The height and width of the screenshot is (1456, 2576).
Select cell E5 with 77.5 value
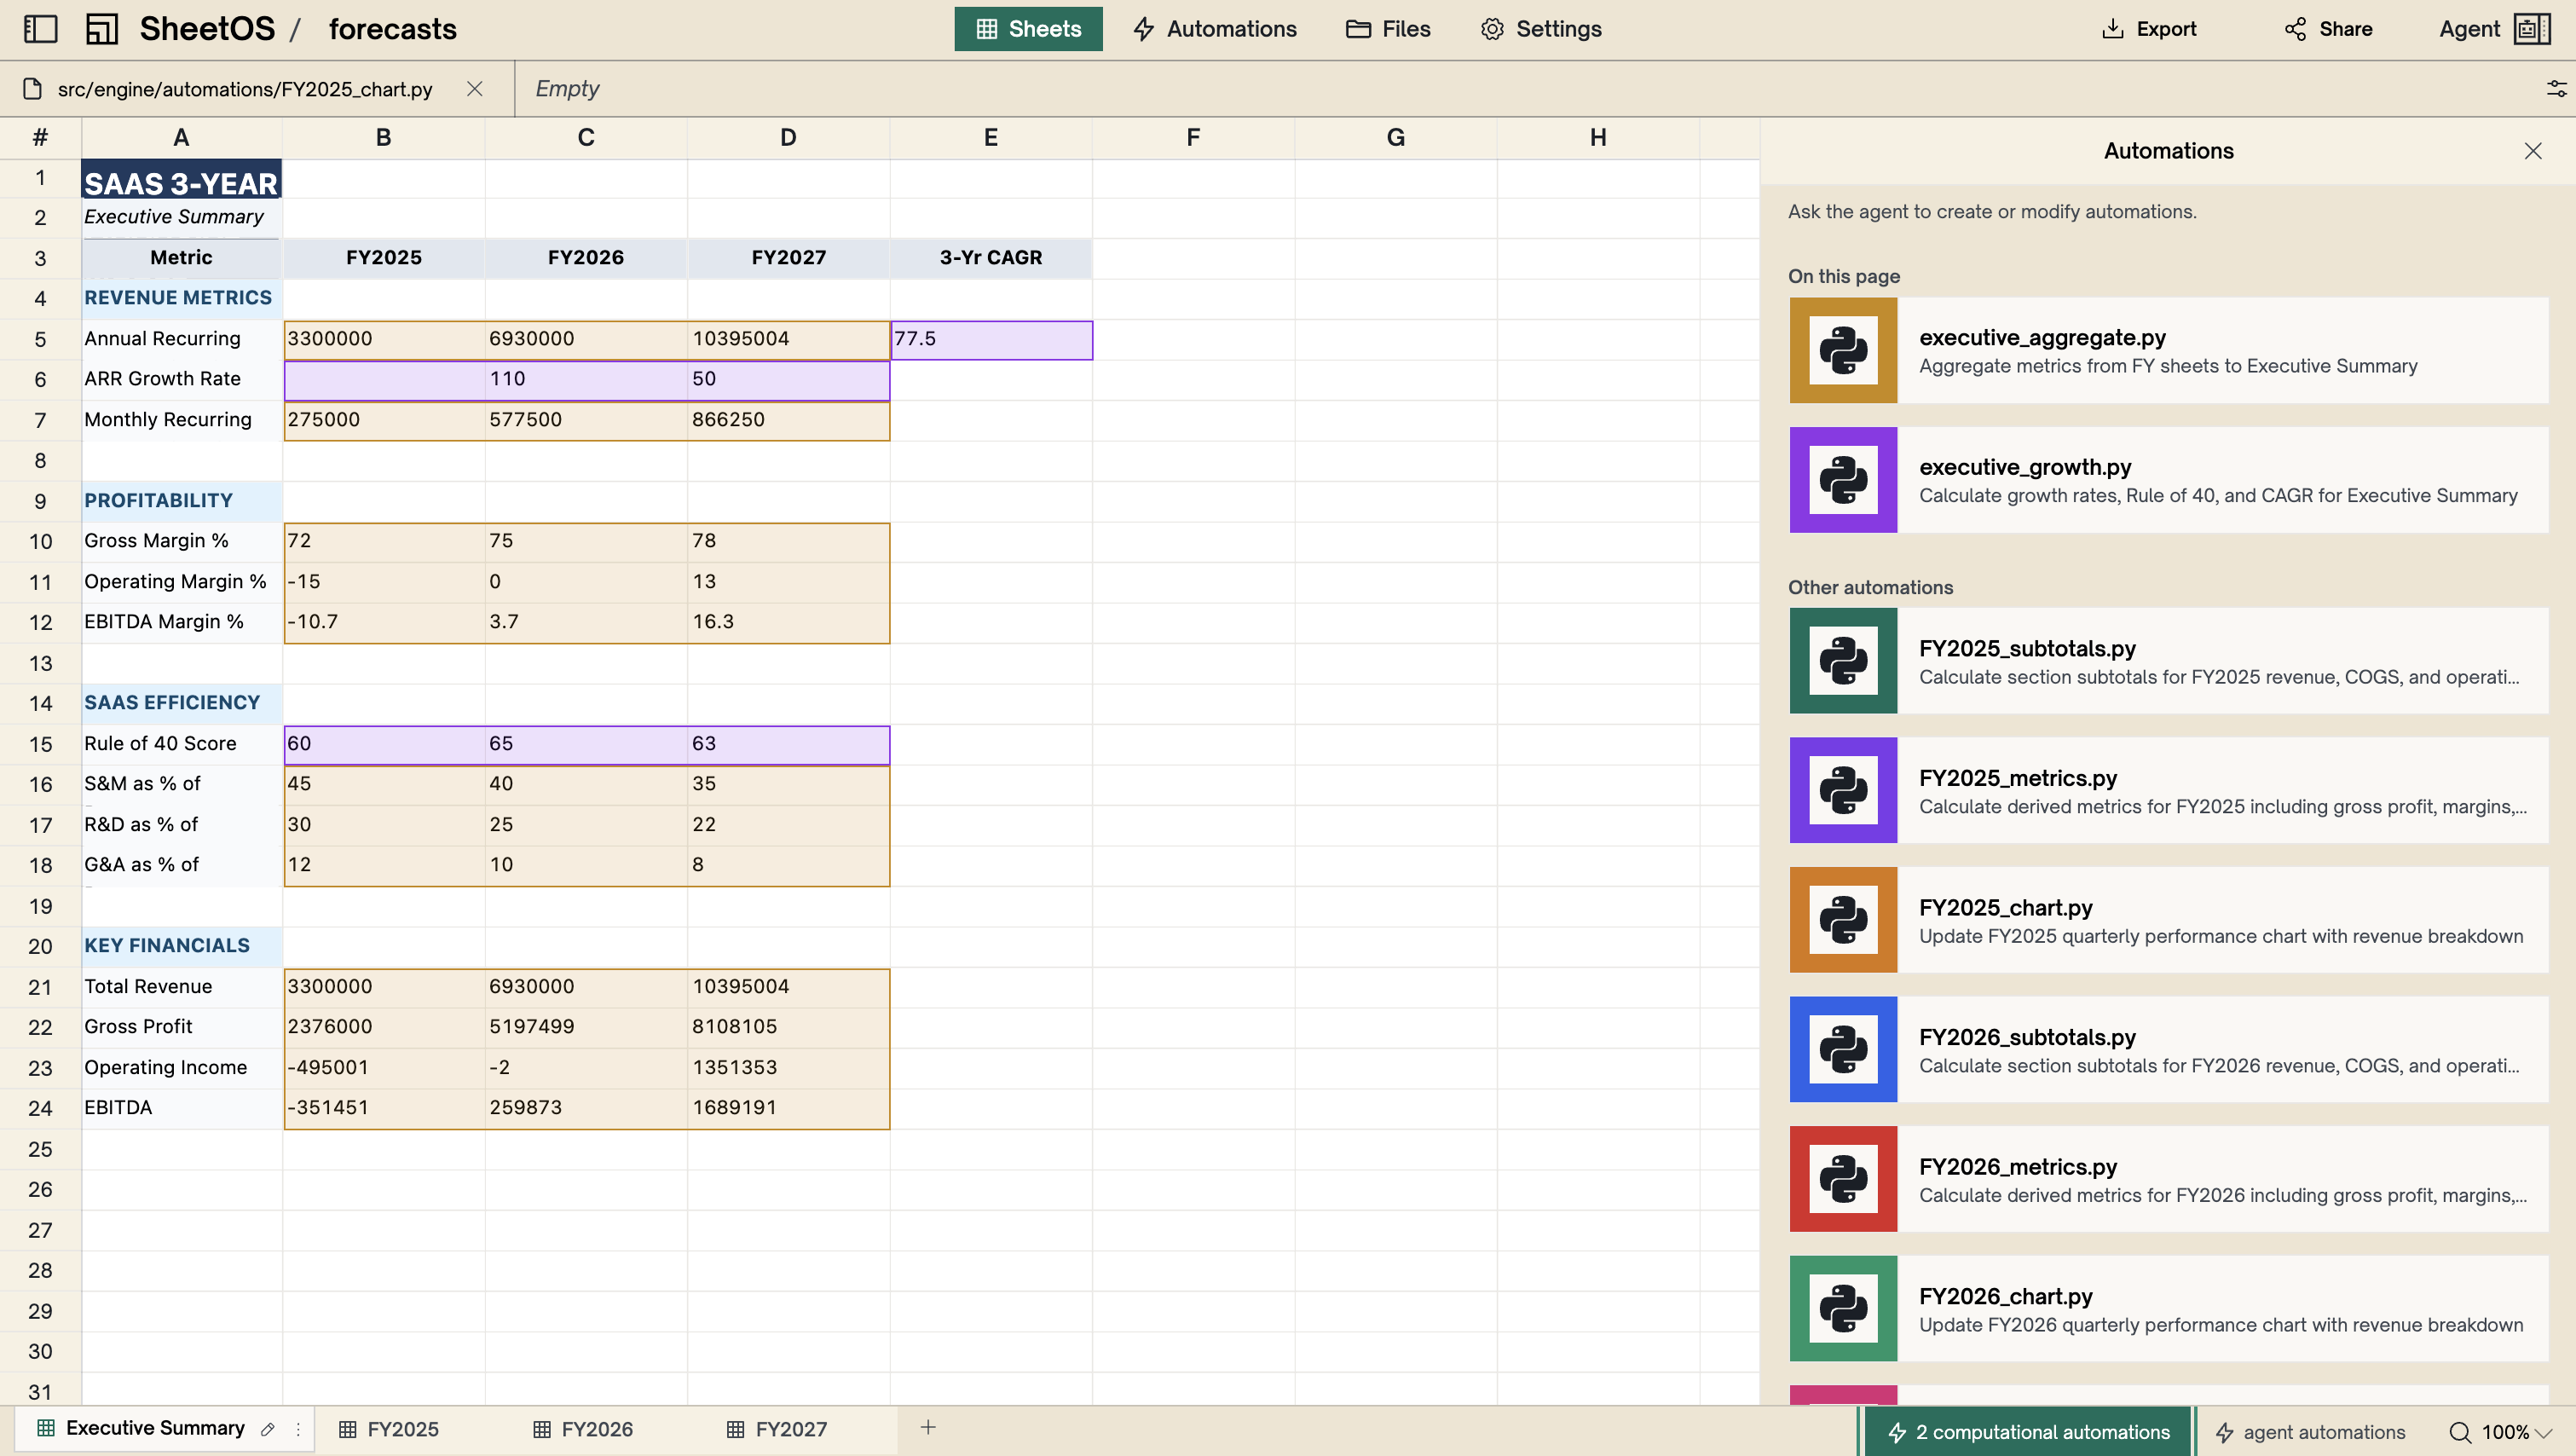pyautogui.click(x=990, y=339)
